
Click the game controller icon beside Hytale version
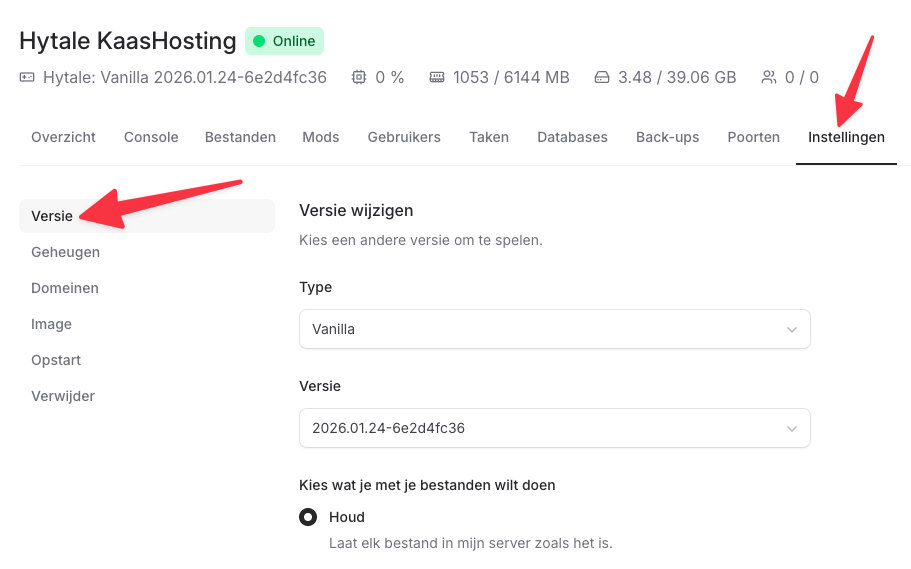27,77
